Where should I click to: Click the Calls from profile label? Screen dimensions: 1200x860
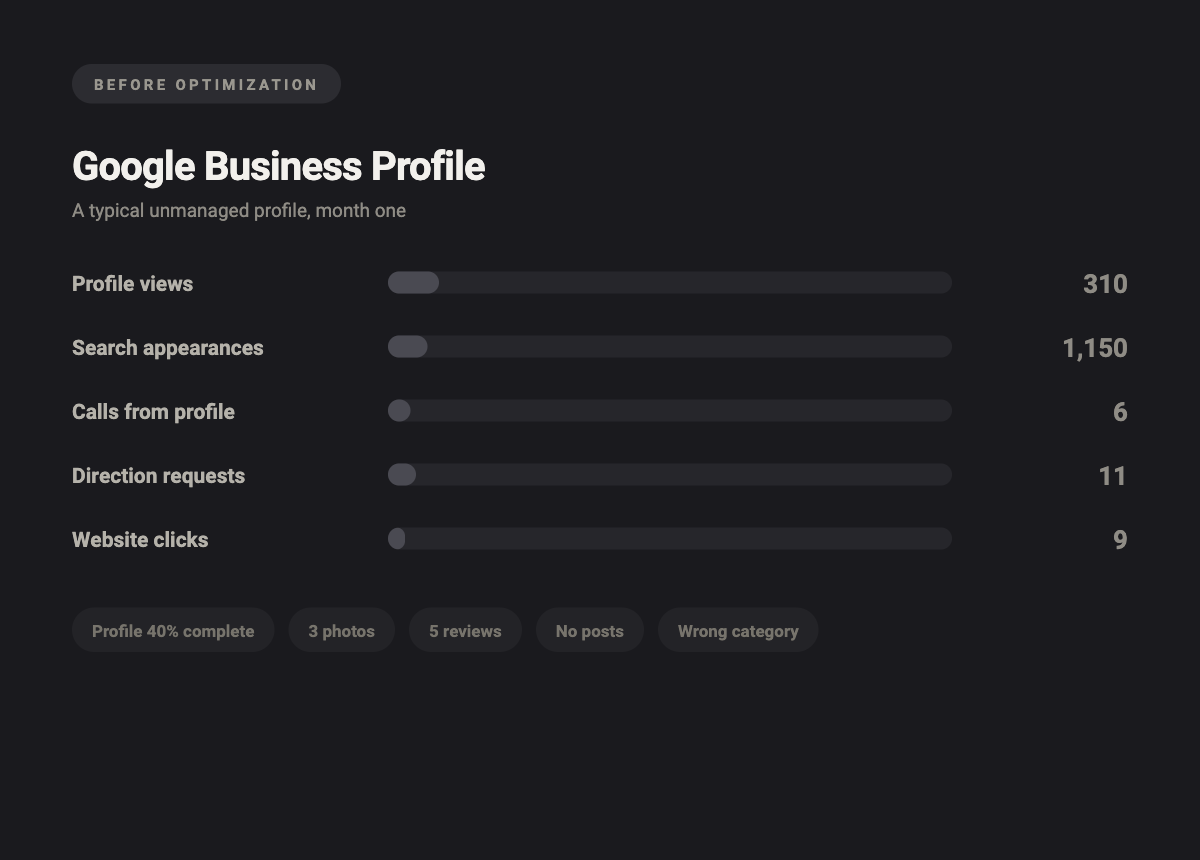tap(153, 412)
